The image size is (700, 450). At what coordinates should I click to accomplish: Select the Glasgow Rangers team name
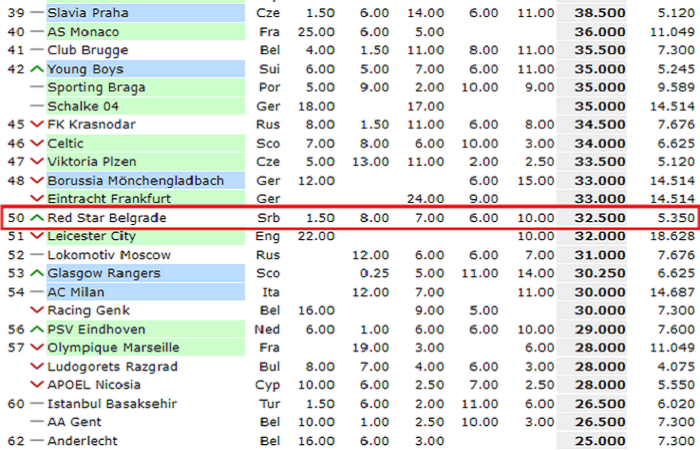tap(104, 273)
